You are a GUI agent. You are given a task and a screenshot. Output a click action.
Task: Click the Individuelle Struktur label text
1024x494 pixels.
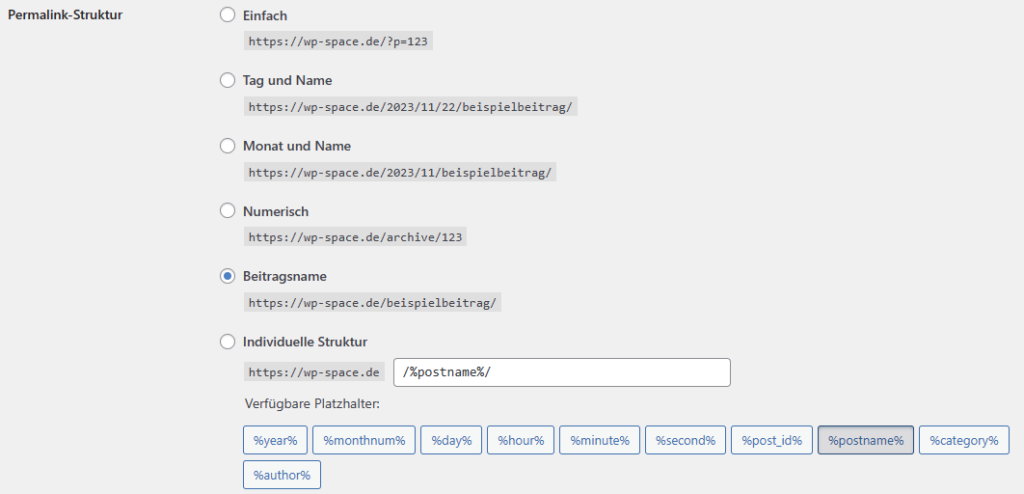pyautogui.click(x=305, y=341)
